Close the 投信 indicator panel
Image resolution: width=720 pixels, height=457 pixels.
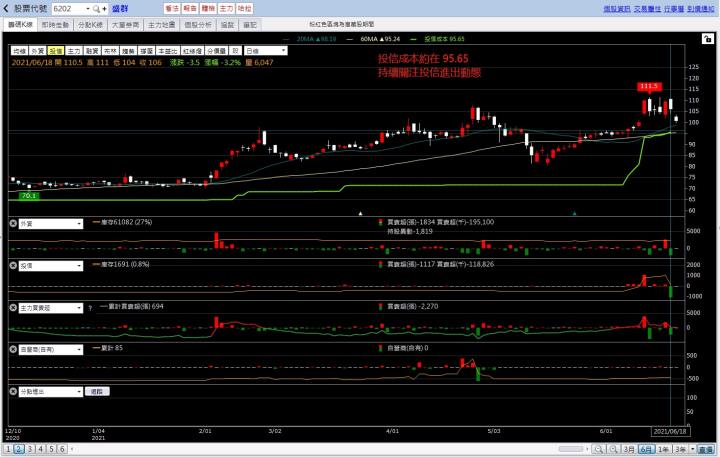pyautogui.click(x=13, y=265)
